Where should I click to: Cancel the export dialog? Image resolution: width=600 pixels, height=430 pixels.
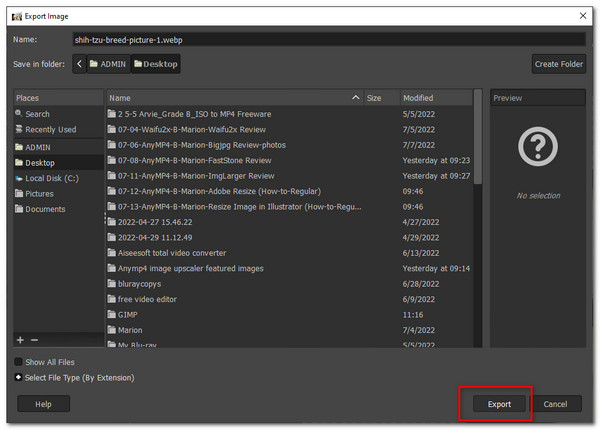point(556,404)
